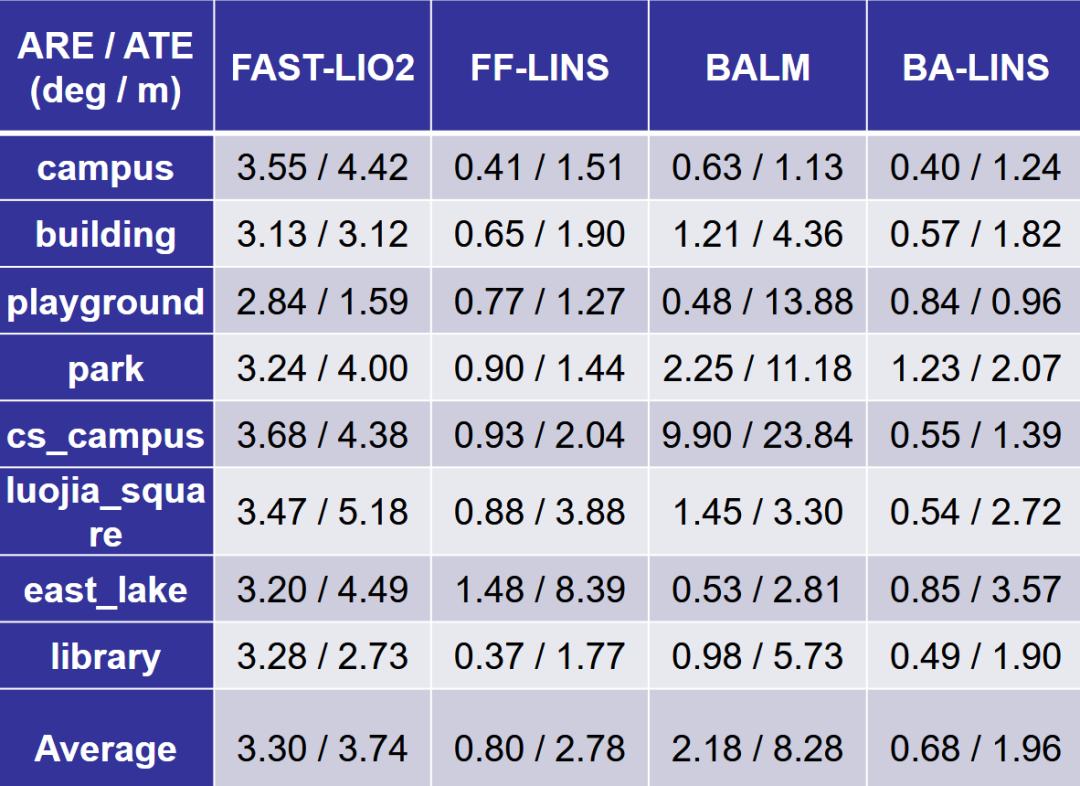Select the FAST-LIO2 column header

point(322,68)
